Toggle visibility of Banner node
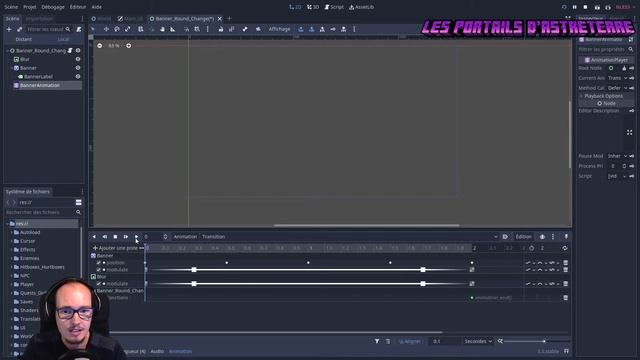 click(x=78, y=68)
